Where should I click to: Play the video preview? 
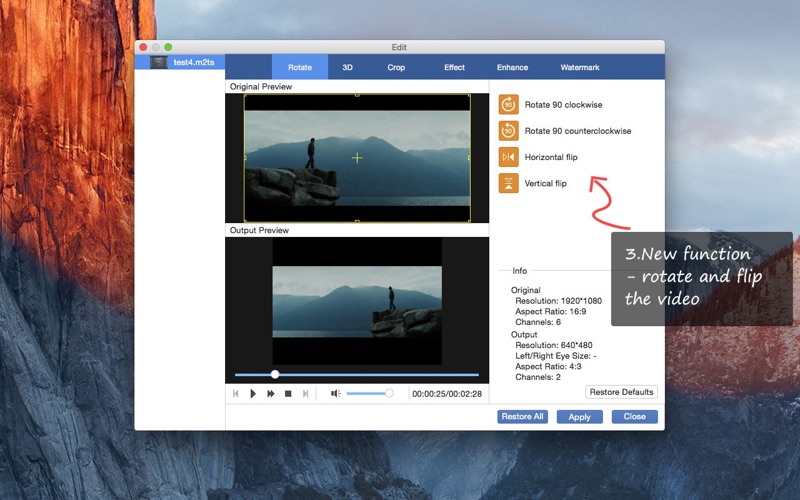point(253,394)
